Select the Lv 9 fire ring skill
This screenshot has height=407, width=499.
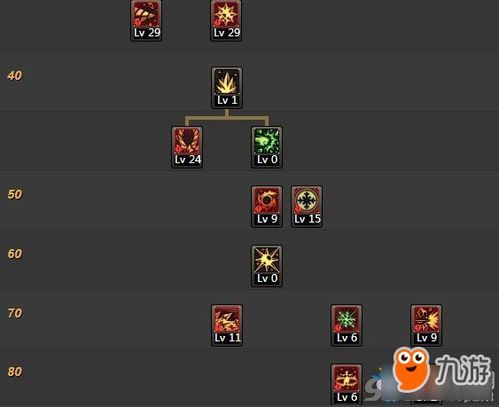(x=267, y=206)
